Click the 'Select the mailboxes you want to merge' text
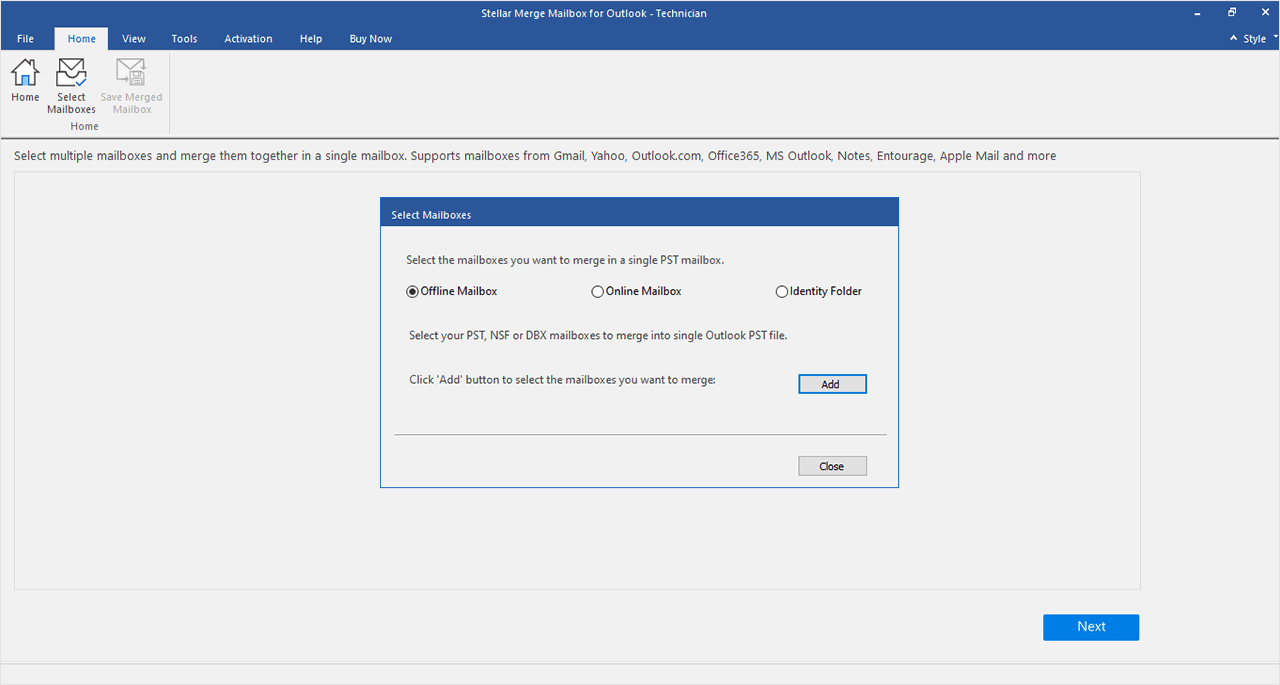 click(x=565, y=260)
